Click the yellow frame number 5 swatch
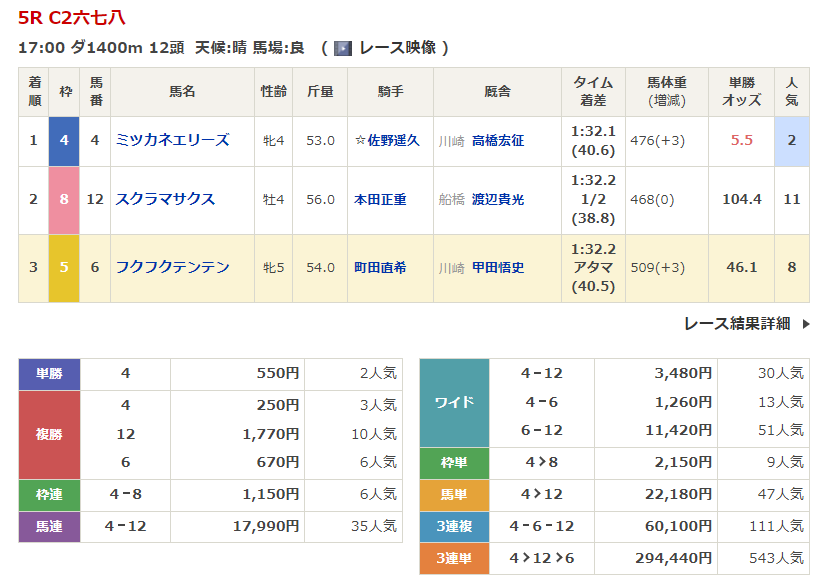 pyautogui.click(x=65, y=268)
